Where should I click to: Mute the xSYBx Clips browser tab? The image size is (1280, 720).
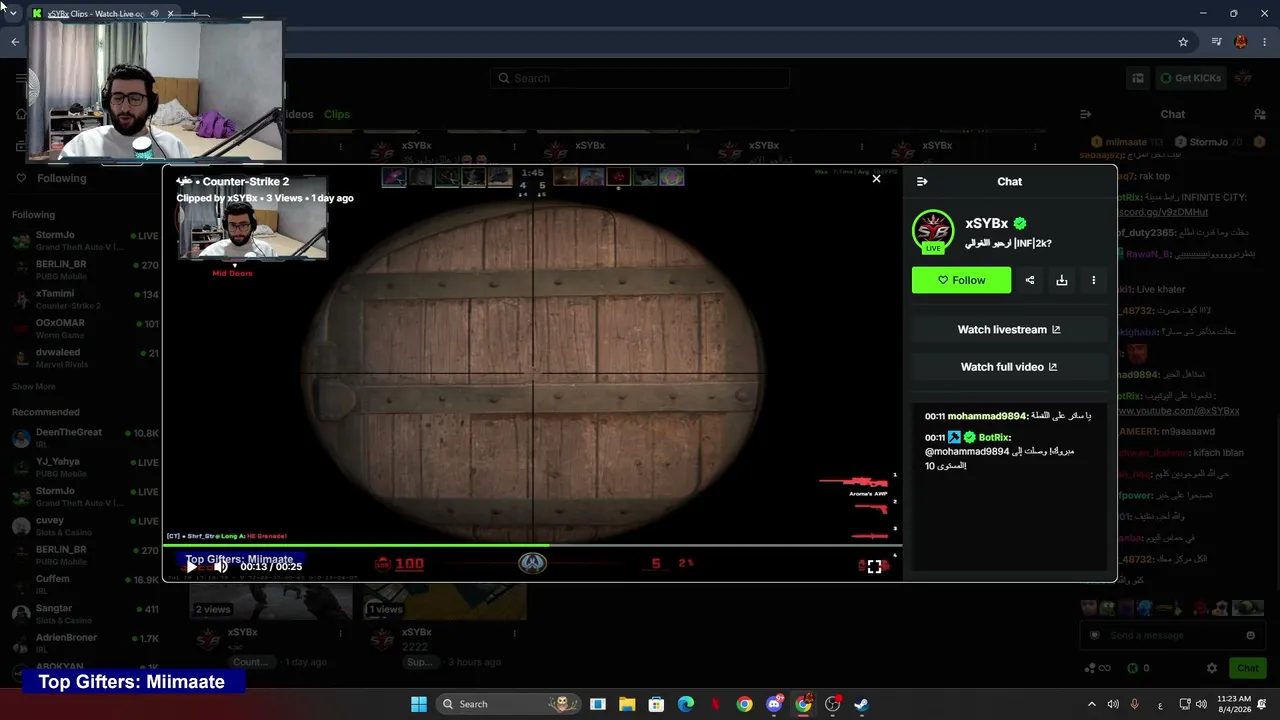[155, 14]
